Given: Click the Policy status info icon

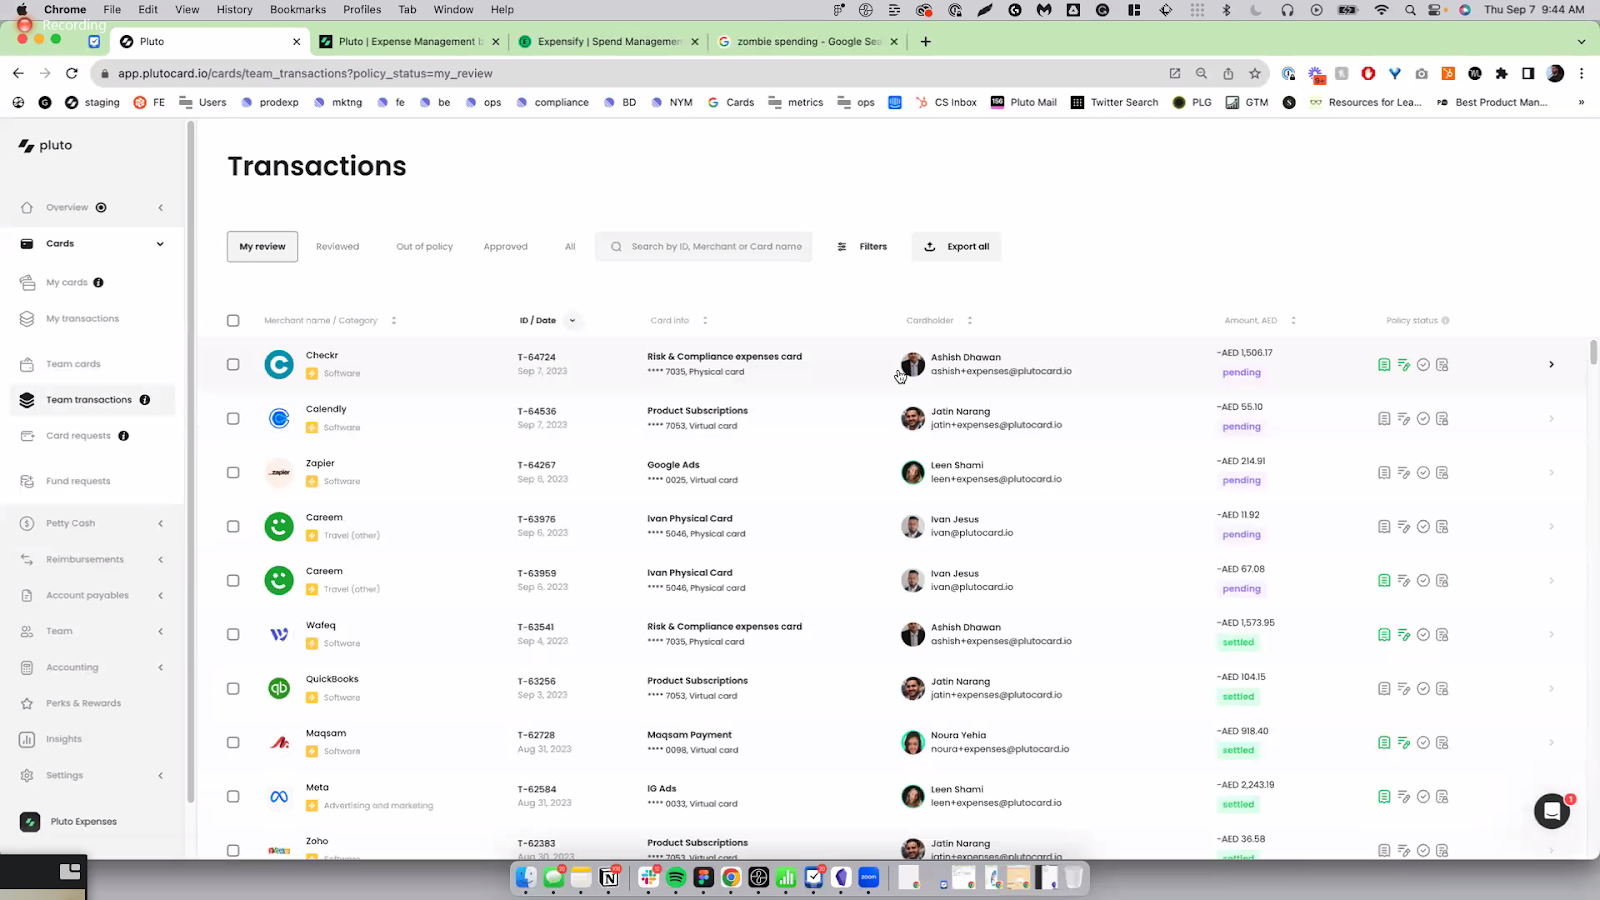Looking at the screenshot, I should 1446,321.
